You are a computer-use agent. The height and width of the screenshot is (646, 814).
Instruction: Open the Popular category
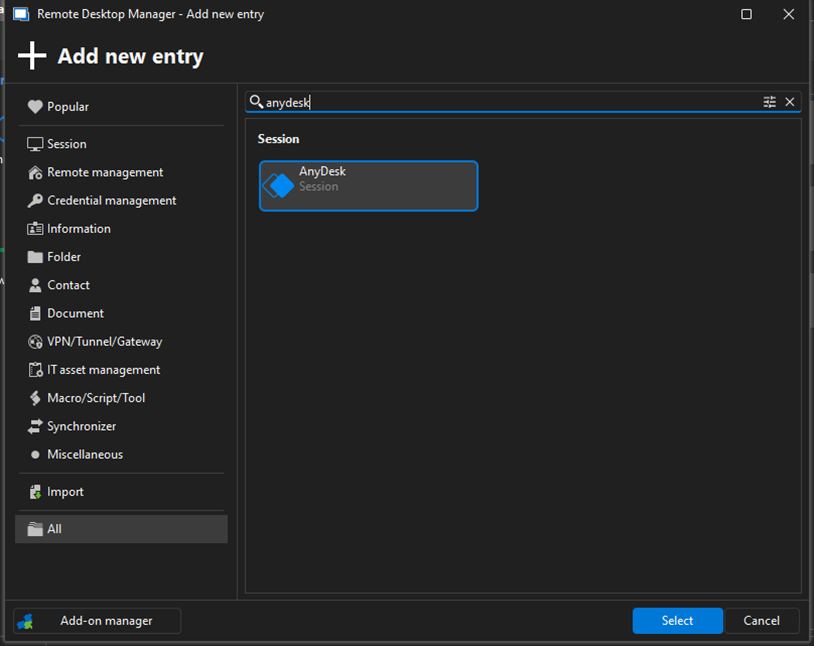pos(67,106)
